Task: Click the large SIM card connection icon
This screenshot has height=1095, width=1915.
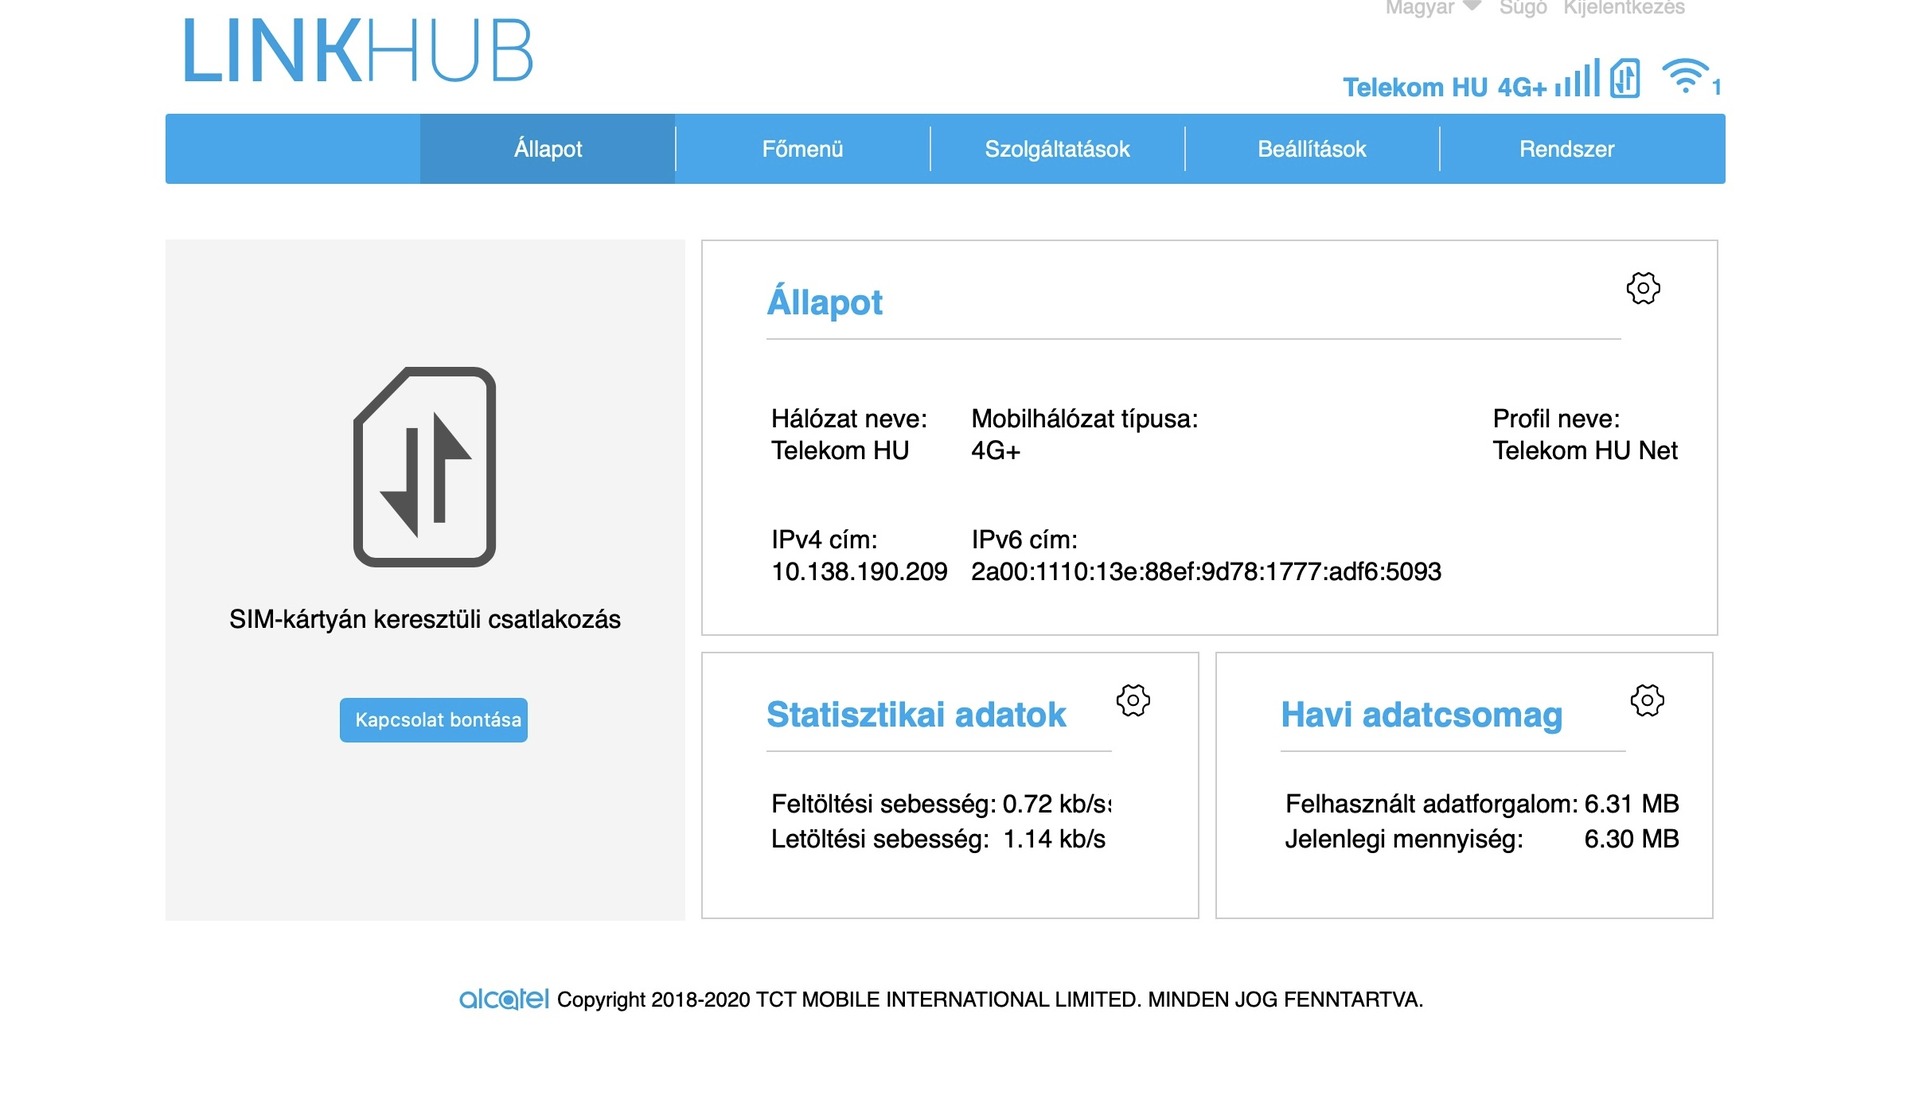Action: click(425, 466)
